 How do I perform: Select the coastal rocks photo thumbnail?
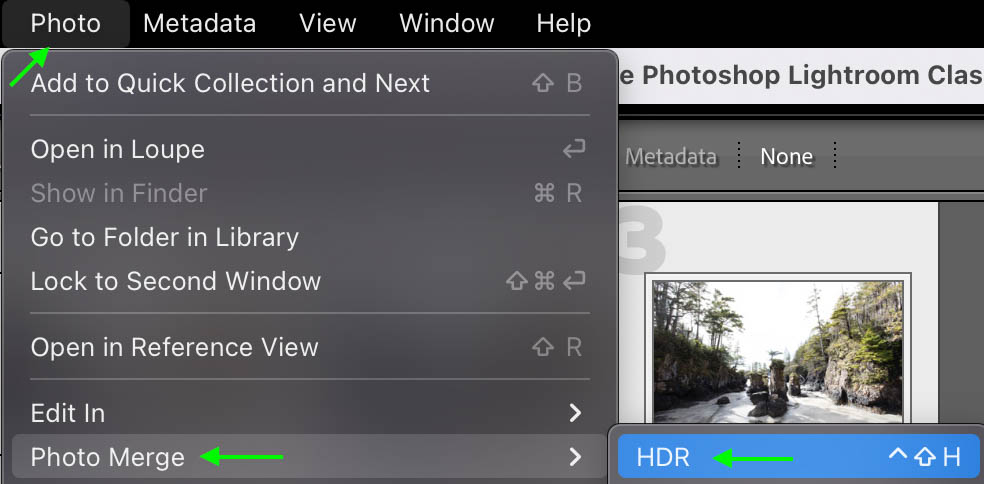(778, 351)
